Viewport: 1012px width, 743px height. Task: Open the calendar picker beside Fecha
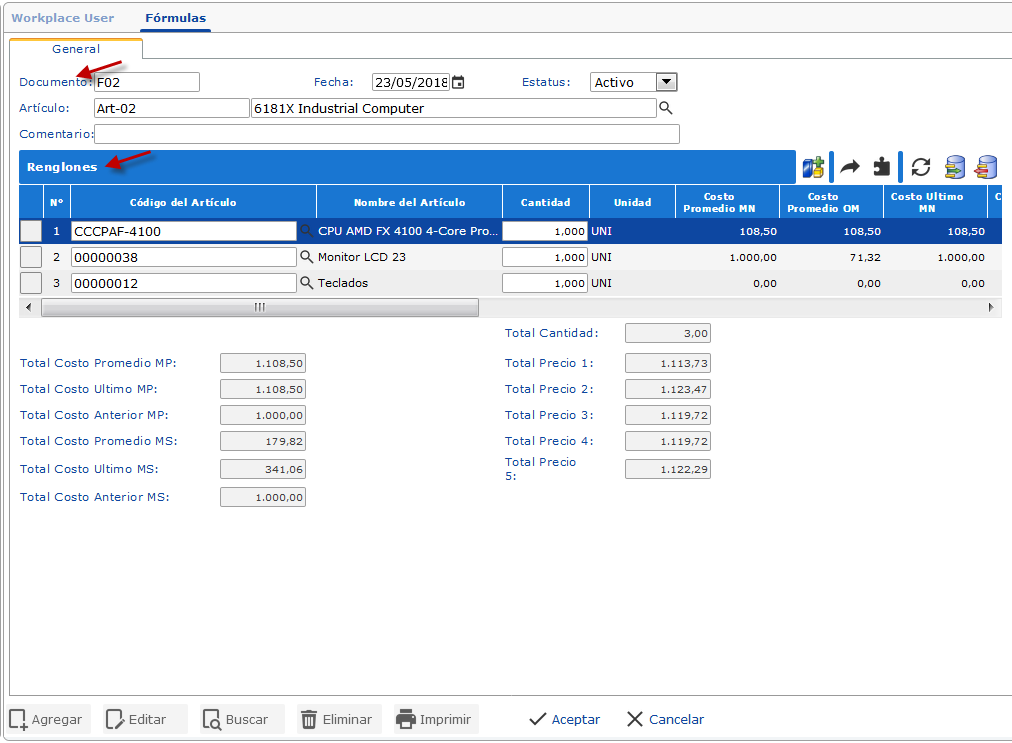[x=458, y=82]
